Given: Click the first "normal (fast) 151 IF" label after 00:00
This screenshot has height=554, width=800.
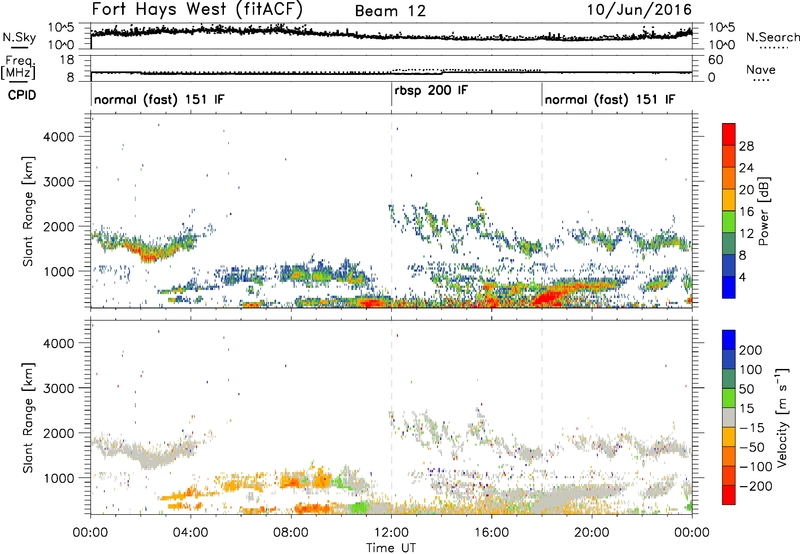Looking at the screenshot, I should [159, 99].
